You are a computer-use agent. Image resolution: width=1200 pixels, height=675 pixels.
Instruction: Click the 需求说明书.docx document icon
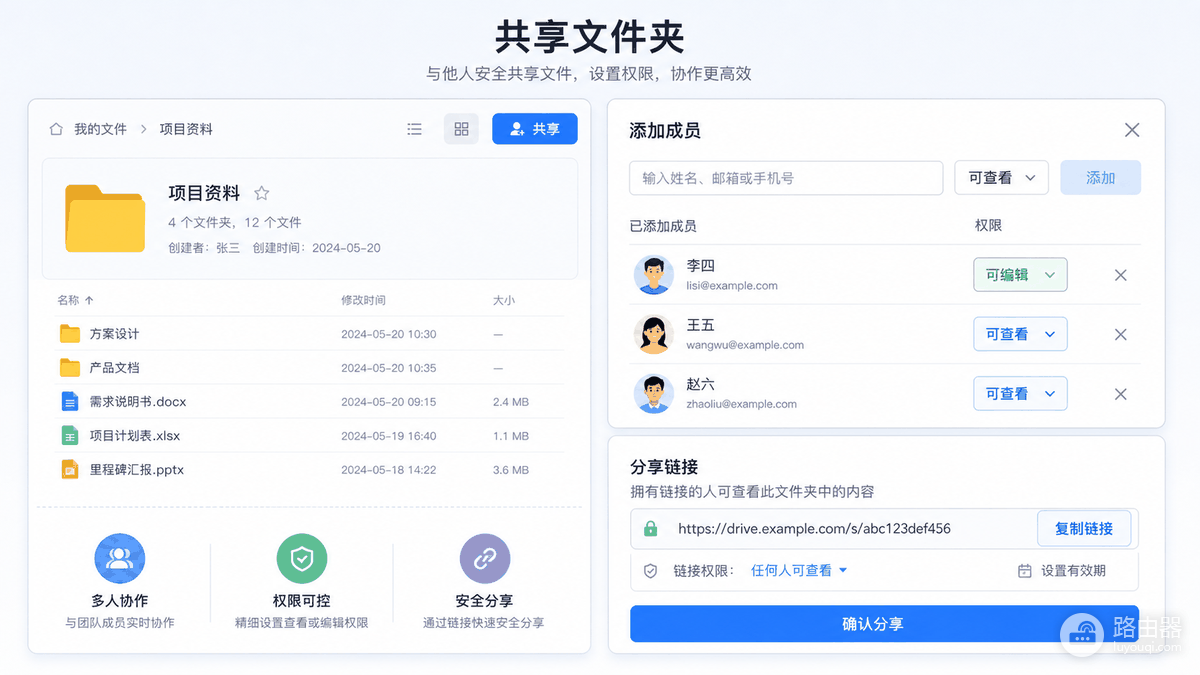pos(69,401)
